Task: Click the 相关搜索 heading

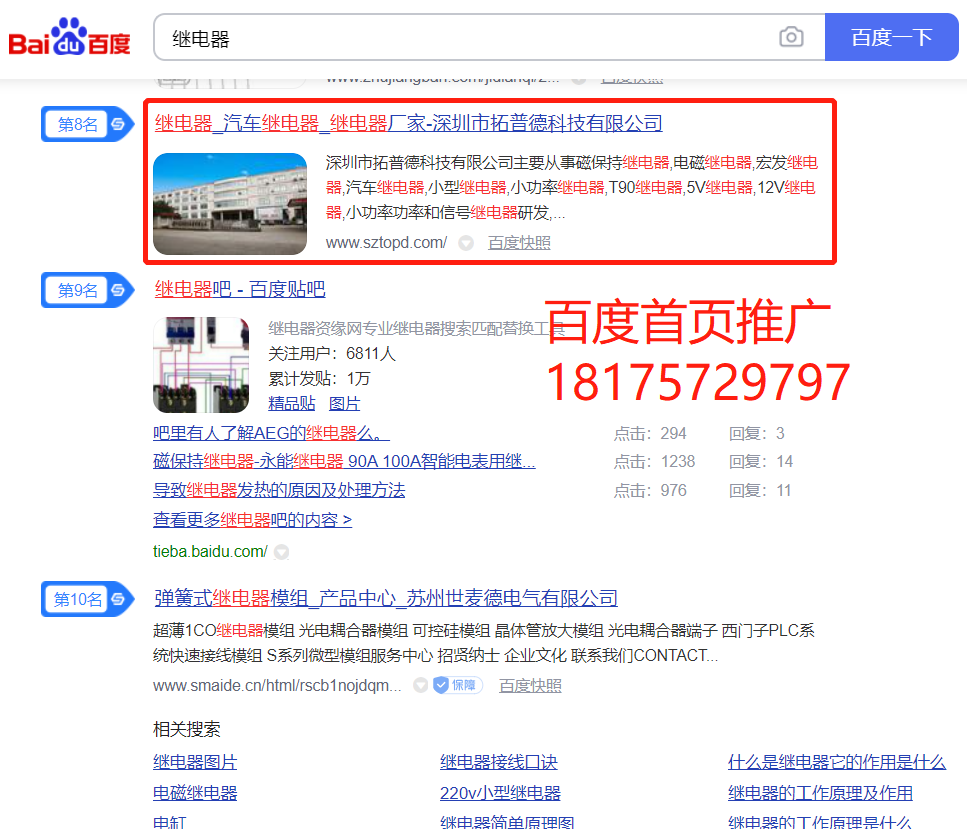Action: 187,729
